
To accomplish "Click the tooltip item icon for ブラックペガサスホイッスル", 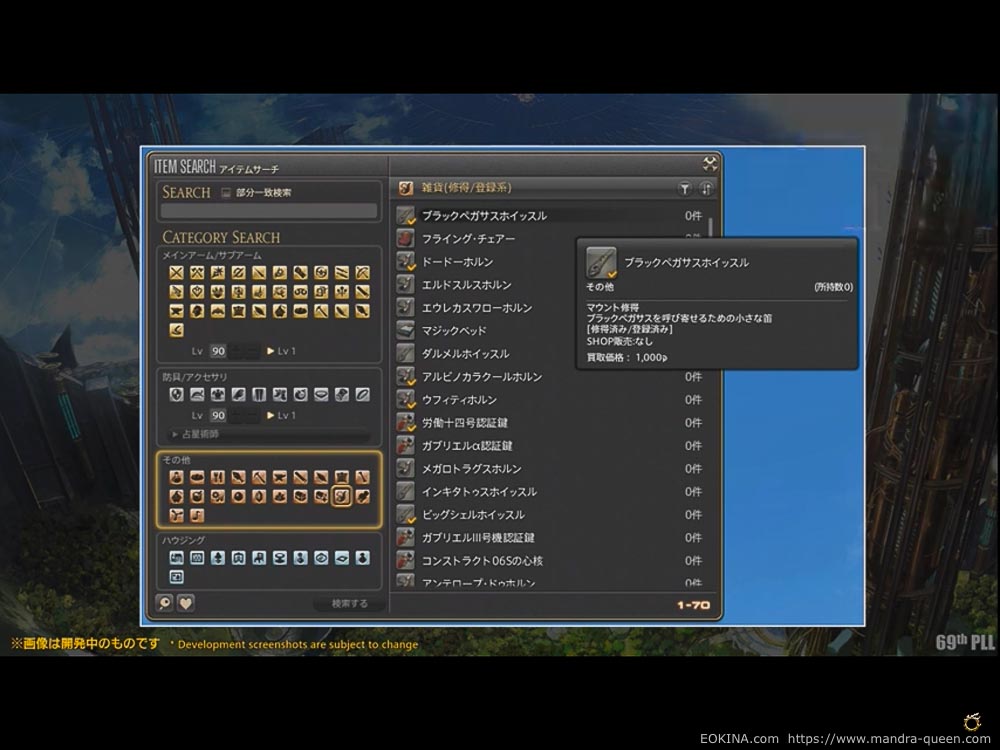I will tap(601, 263).
